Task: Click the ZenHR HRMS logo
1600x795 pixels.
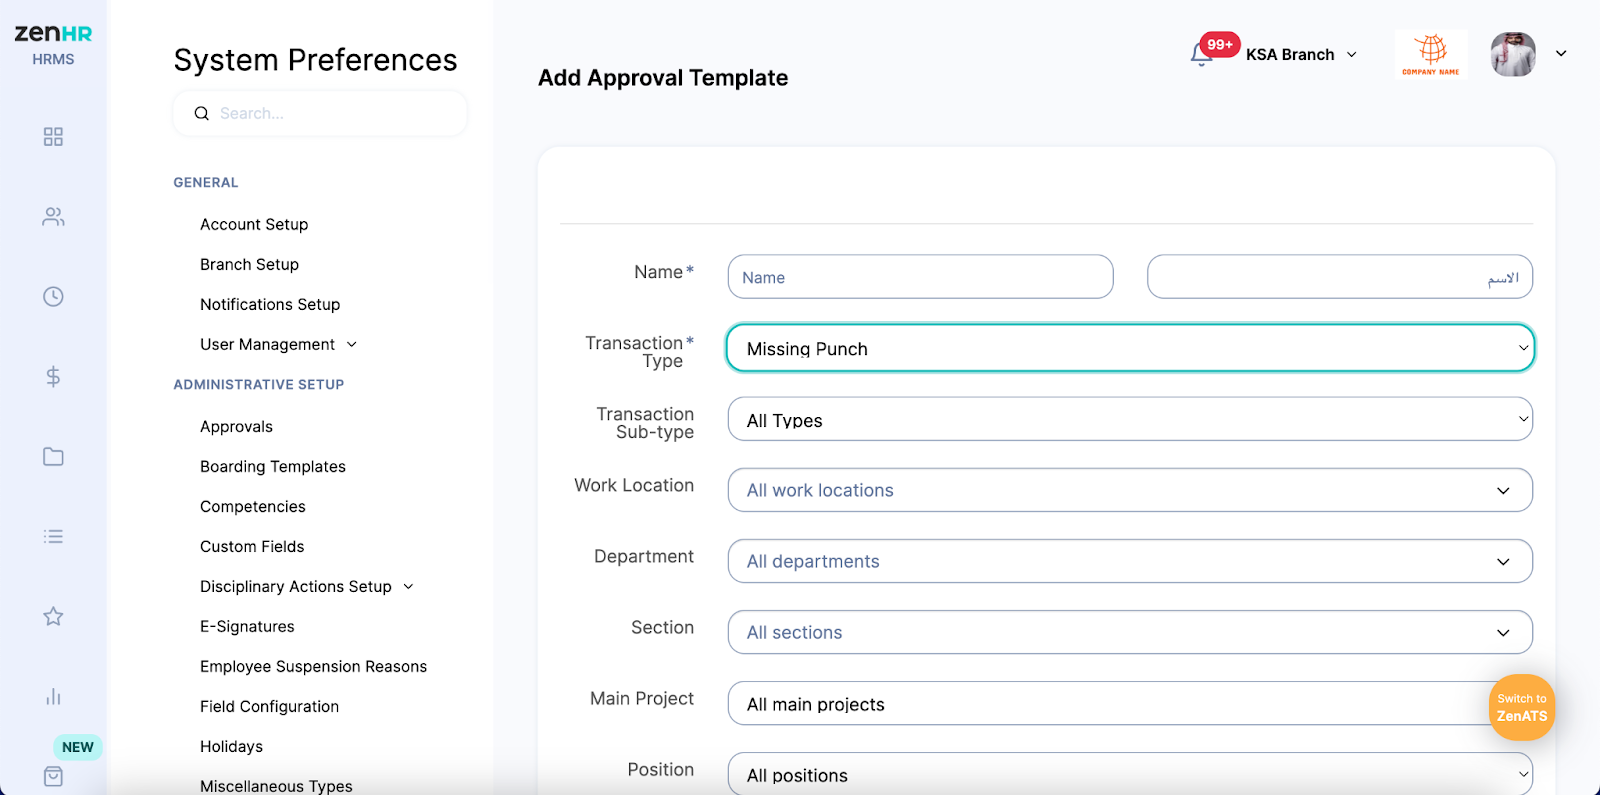Action: click(x=53, y=44)
